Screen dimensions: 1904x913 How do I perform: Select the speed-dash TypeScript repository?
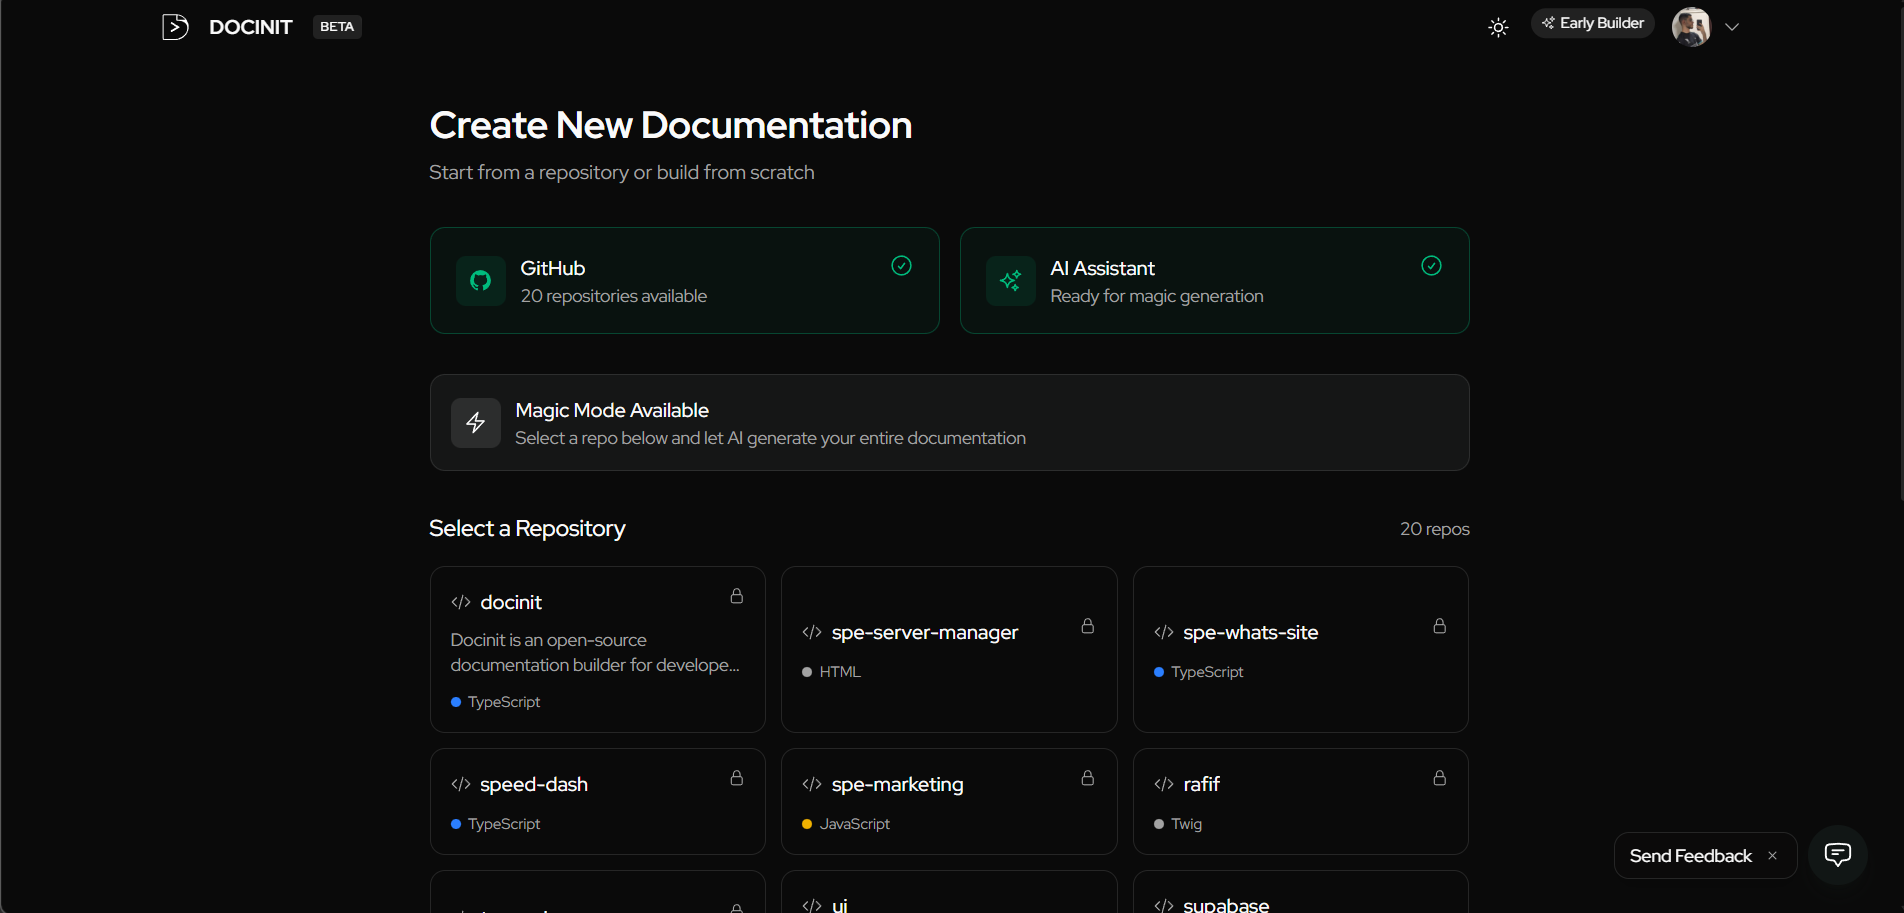click(x=597, y=801)
